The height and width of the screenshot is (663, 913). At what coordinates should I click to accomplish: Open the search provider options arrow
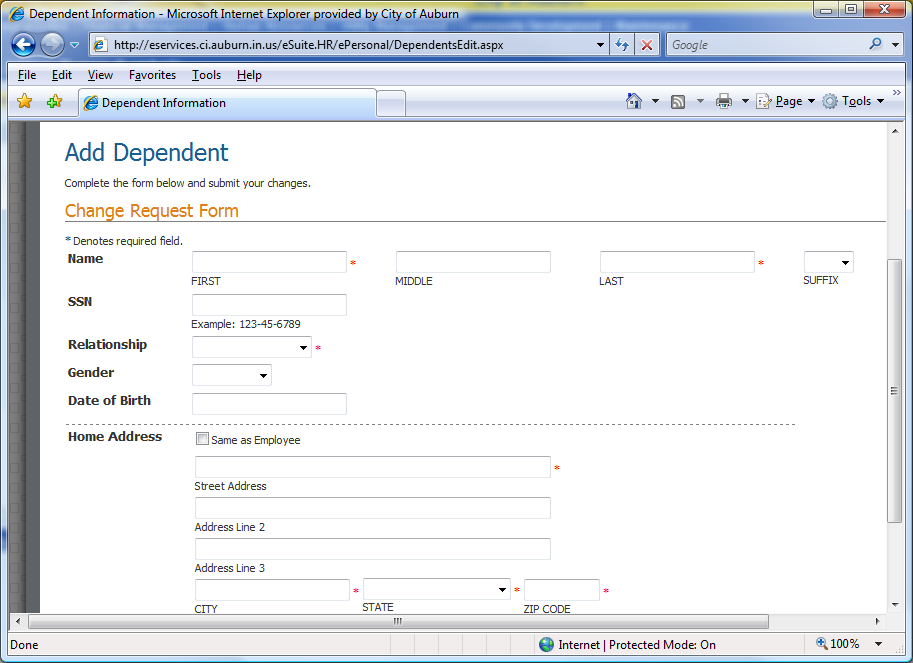click(896, 45)
